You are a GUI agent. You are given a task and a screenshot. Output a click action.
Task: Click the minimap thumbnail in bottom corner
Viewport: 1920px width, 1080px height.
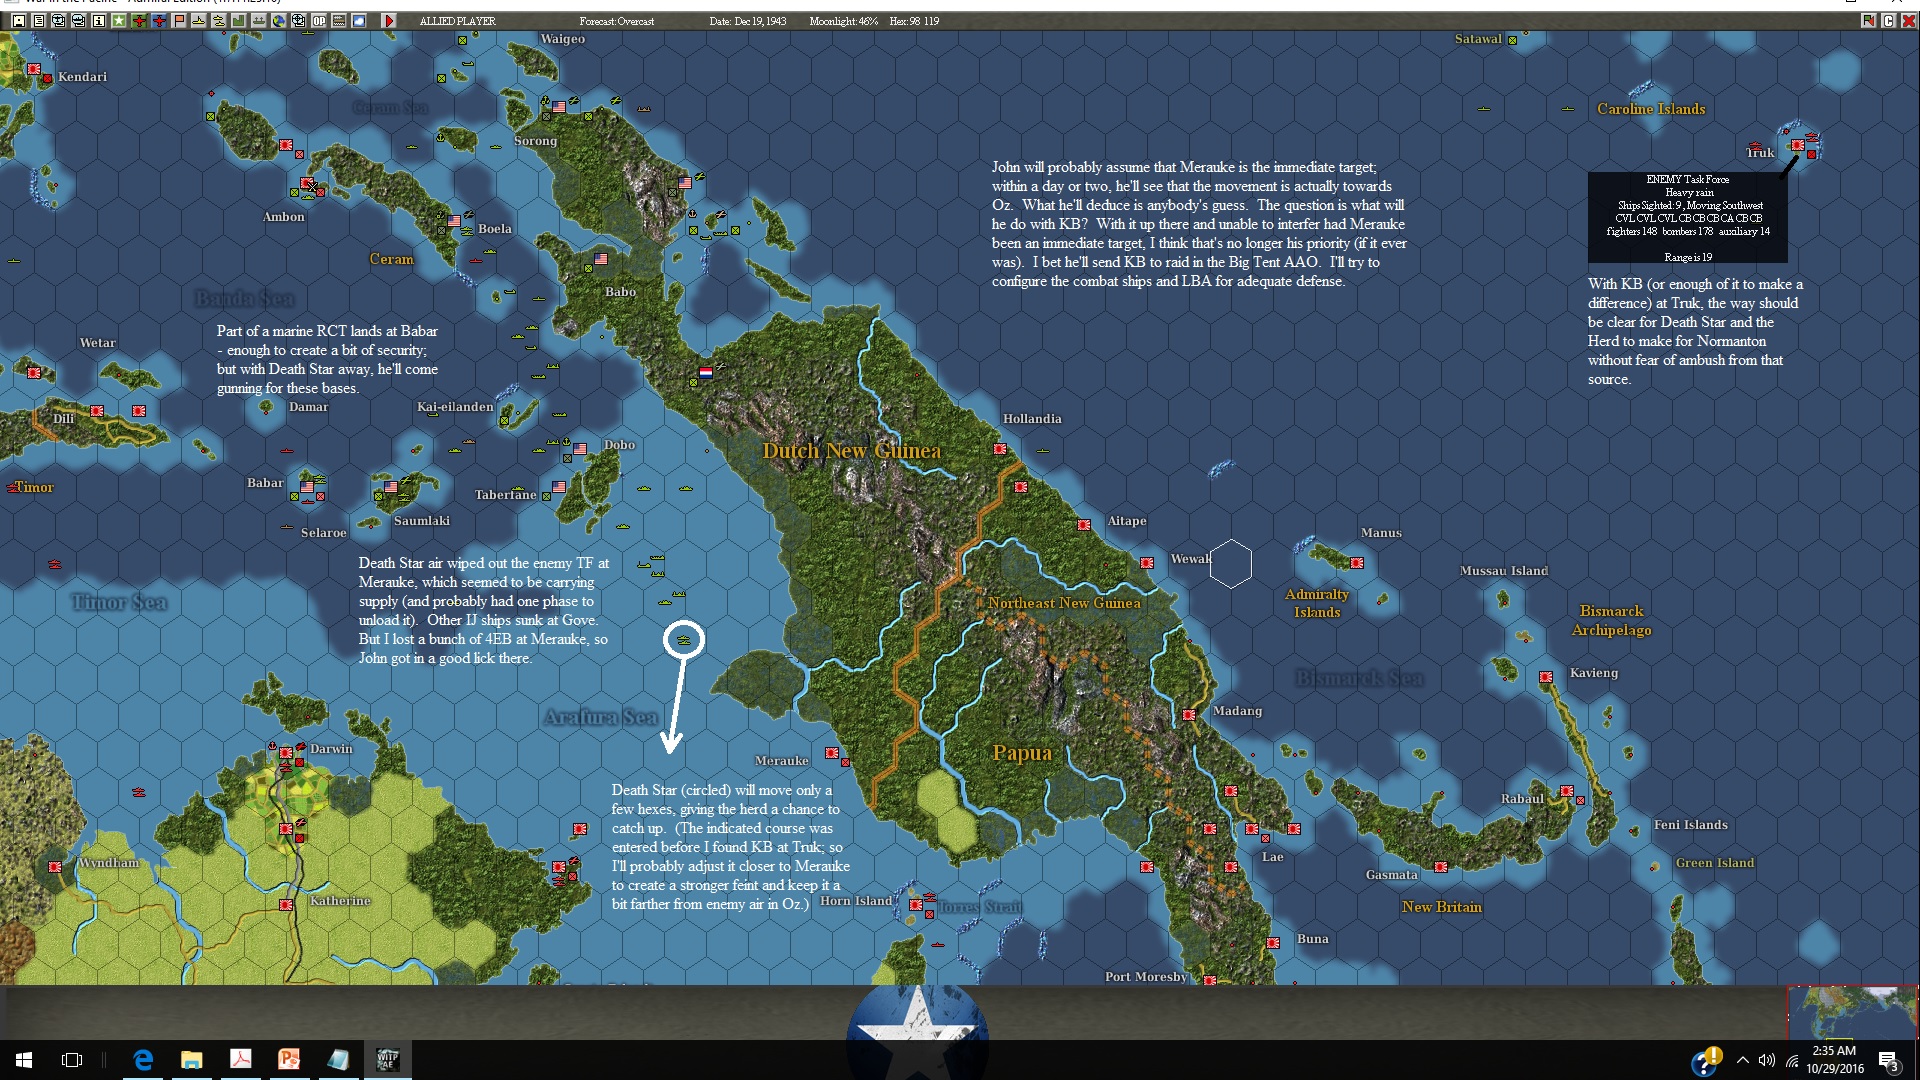(1852, 1012)
